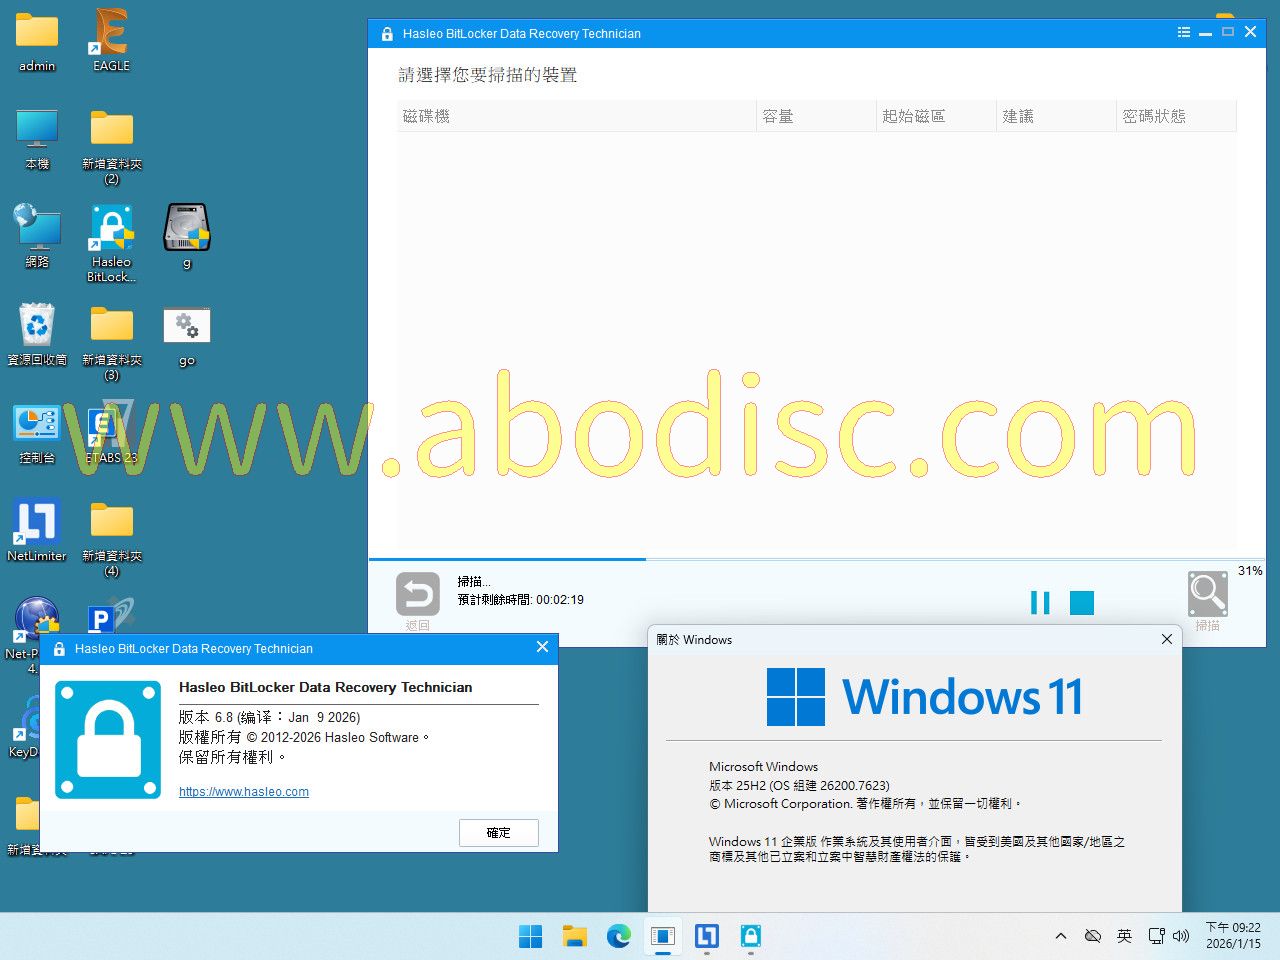Click the 控制台 control panel icon
This screenshot has height=960, width=1280.
[37, 432]
